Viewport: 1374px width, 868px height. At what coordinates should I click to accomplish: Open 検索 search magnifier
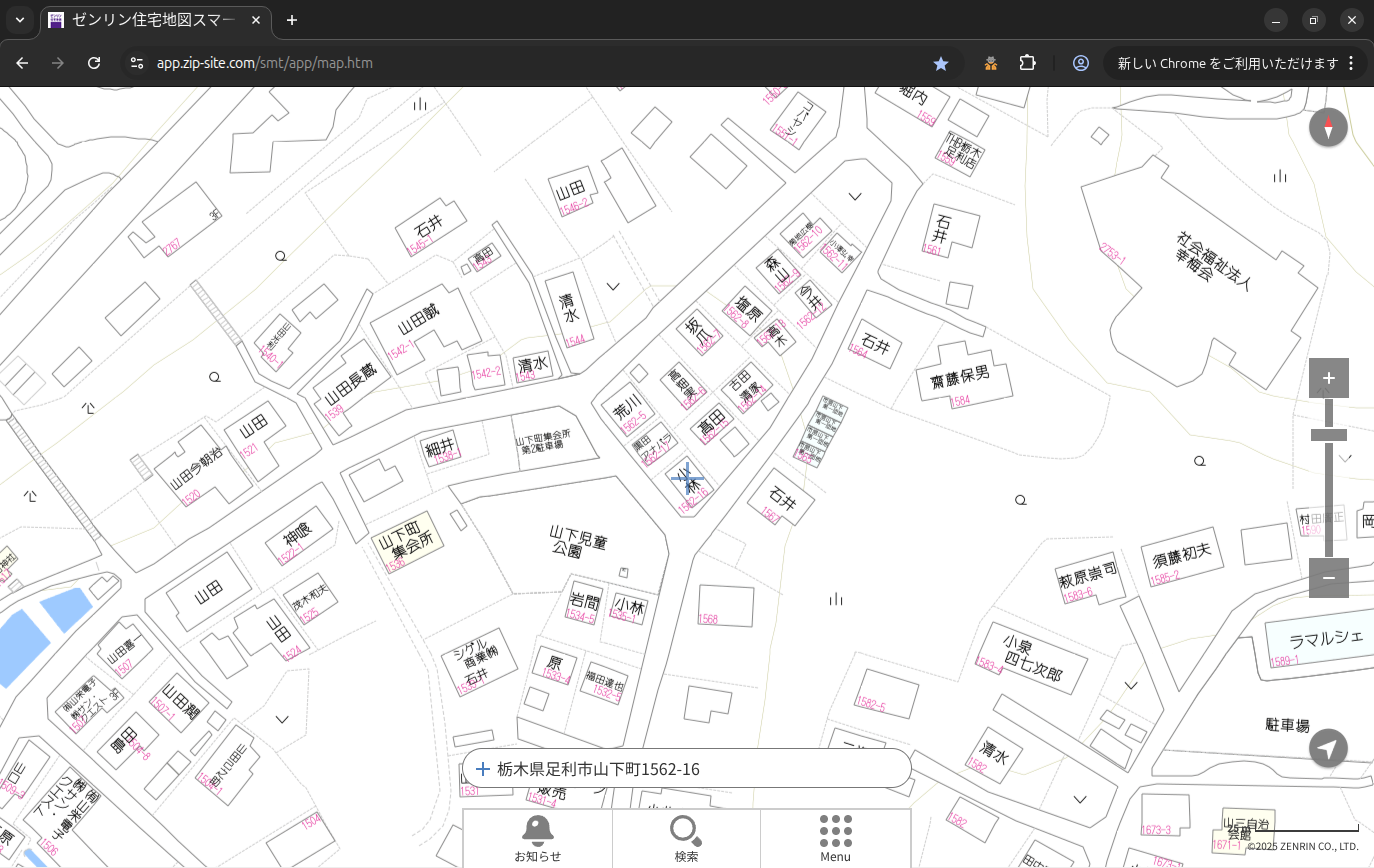pos(686,838)
